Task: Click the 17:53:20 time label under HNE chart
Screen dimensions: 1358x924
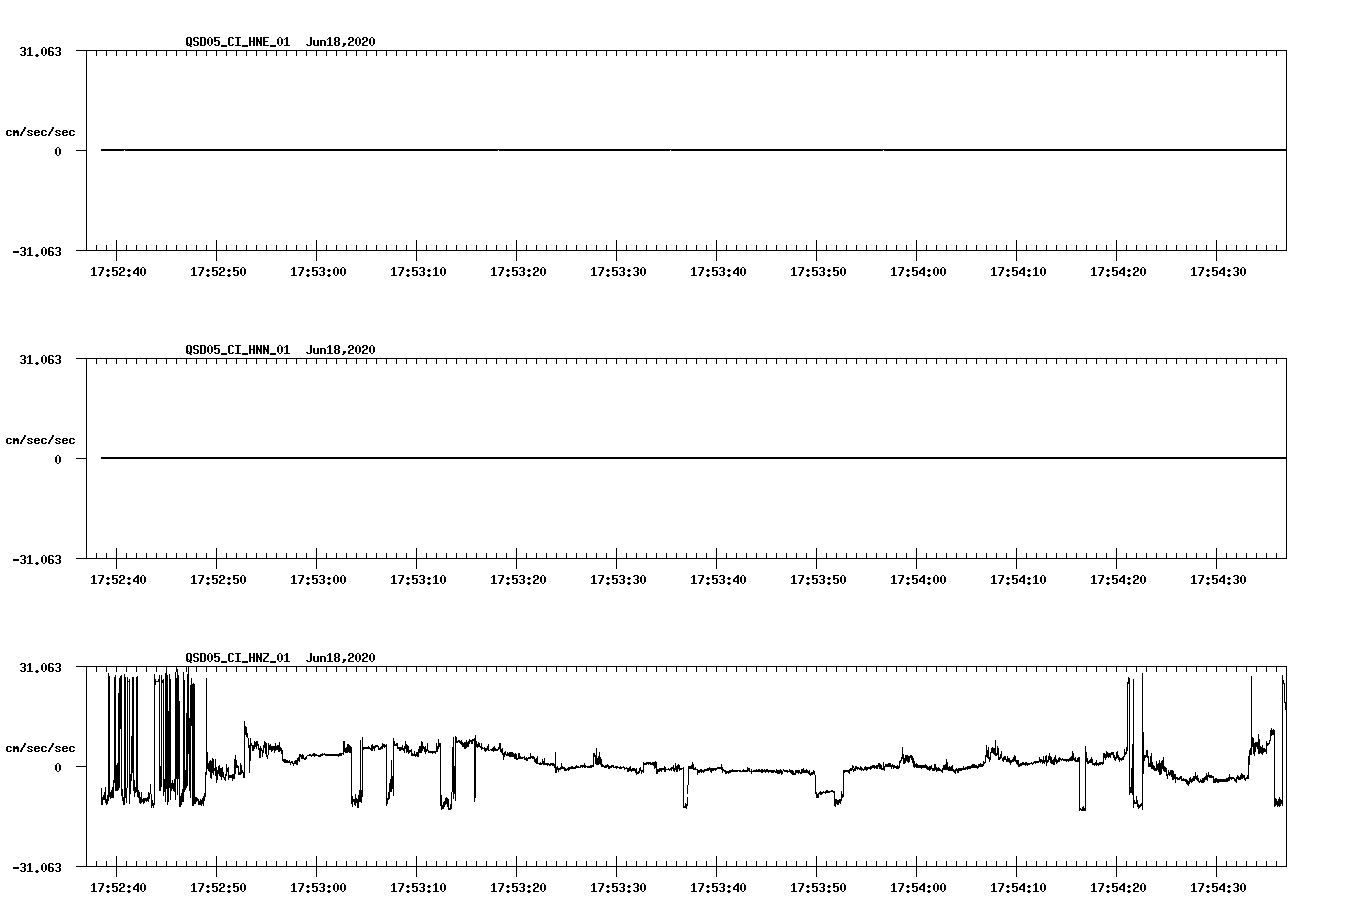Action: pyautogui.click(x=518, y=272)
